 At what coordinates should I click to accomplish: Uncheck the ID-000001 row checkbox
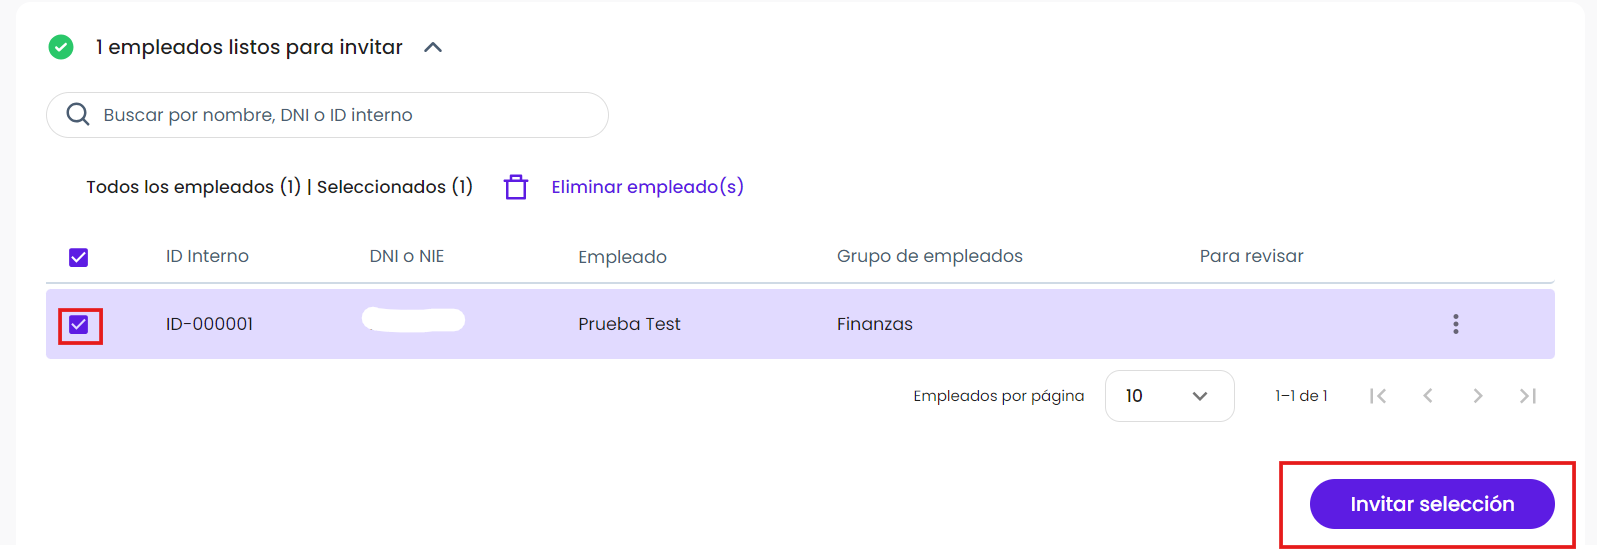[79, 324]
